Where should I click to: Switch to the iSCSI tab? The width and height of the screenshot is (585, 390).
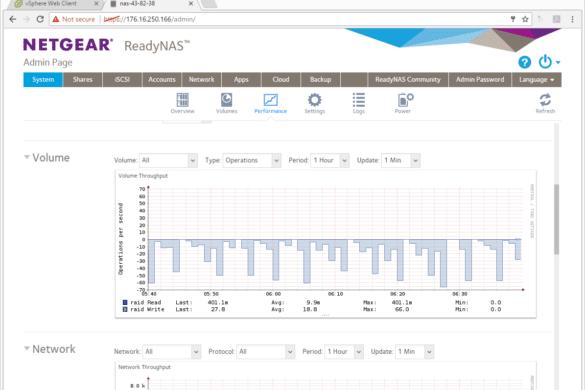(122, 79)
